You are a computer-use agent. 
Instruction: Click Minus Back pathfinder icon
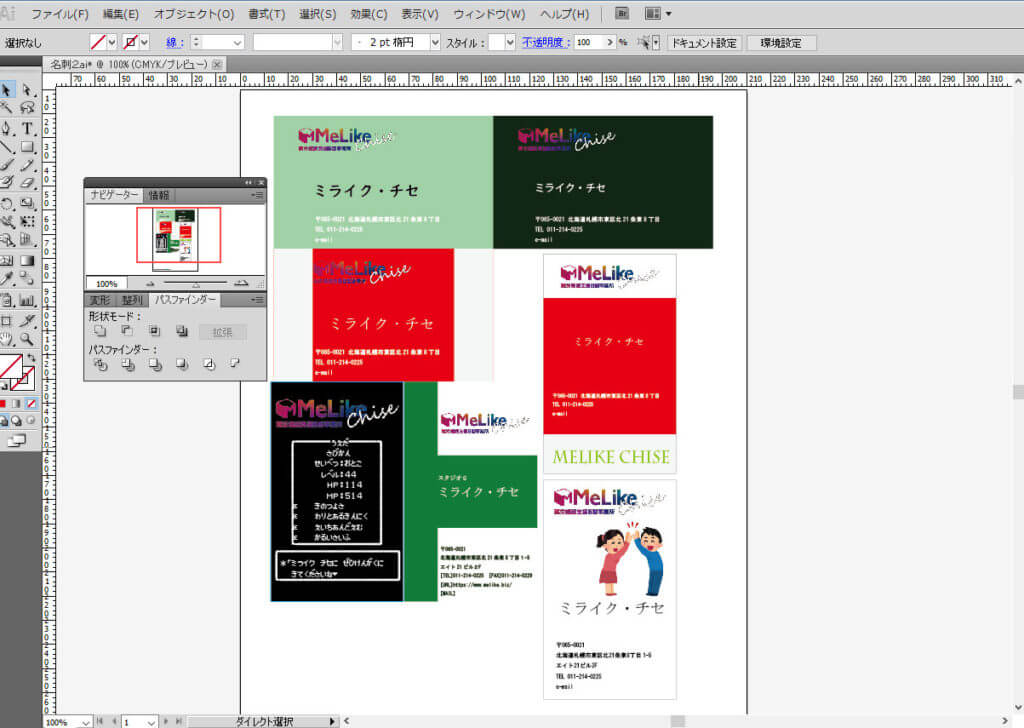click(x=234, y=363)
